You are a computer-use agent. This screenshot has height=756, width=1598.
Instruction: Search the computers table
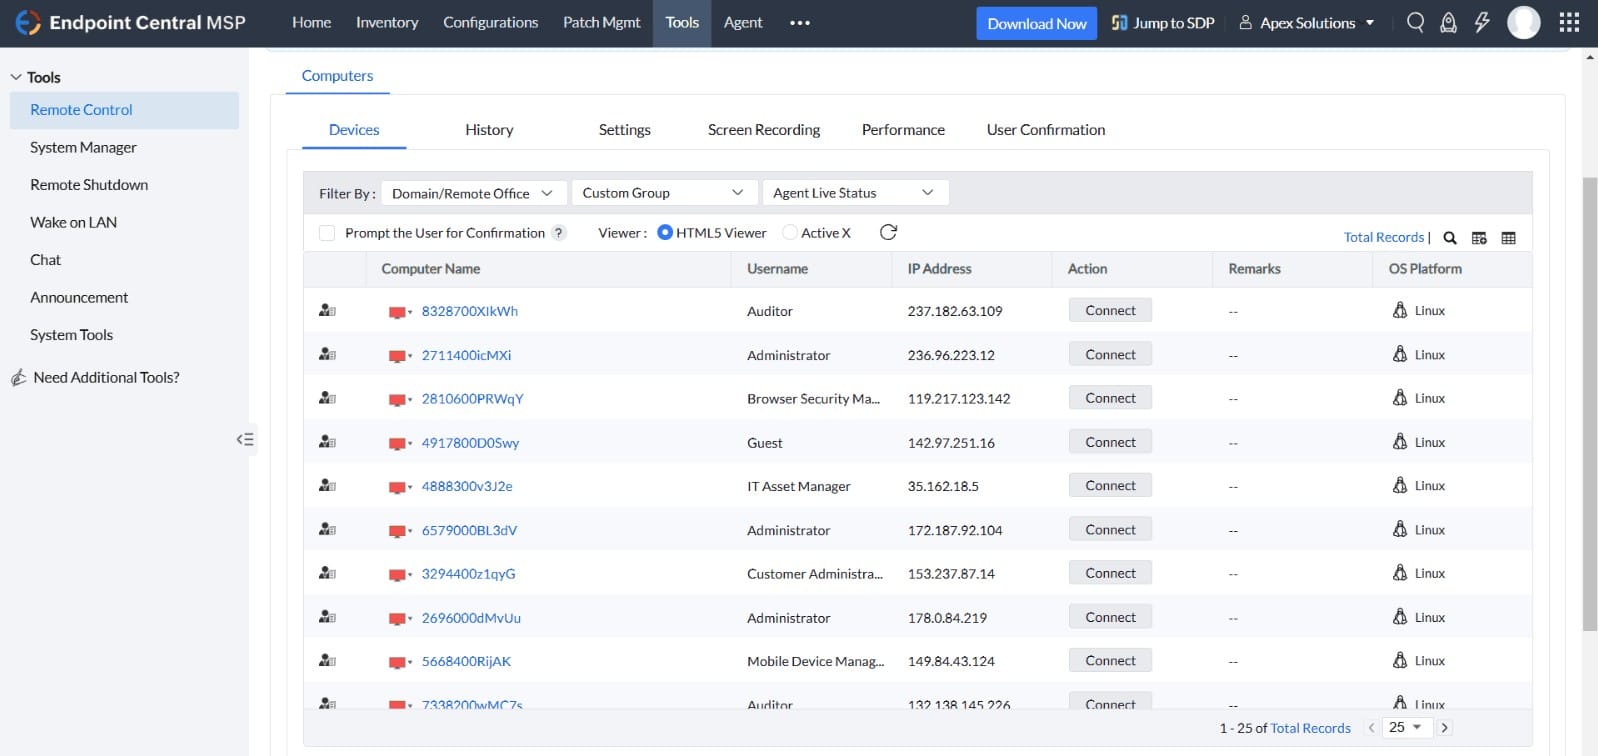click(x=1450, y=238)
